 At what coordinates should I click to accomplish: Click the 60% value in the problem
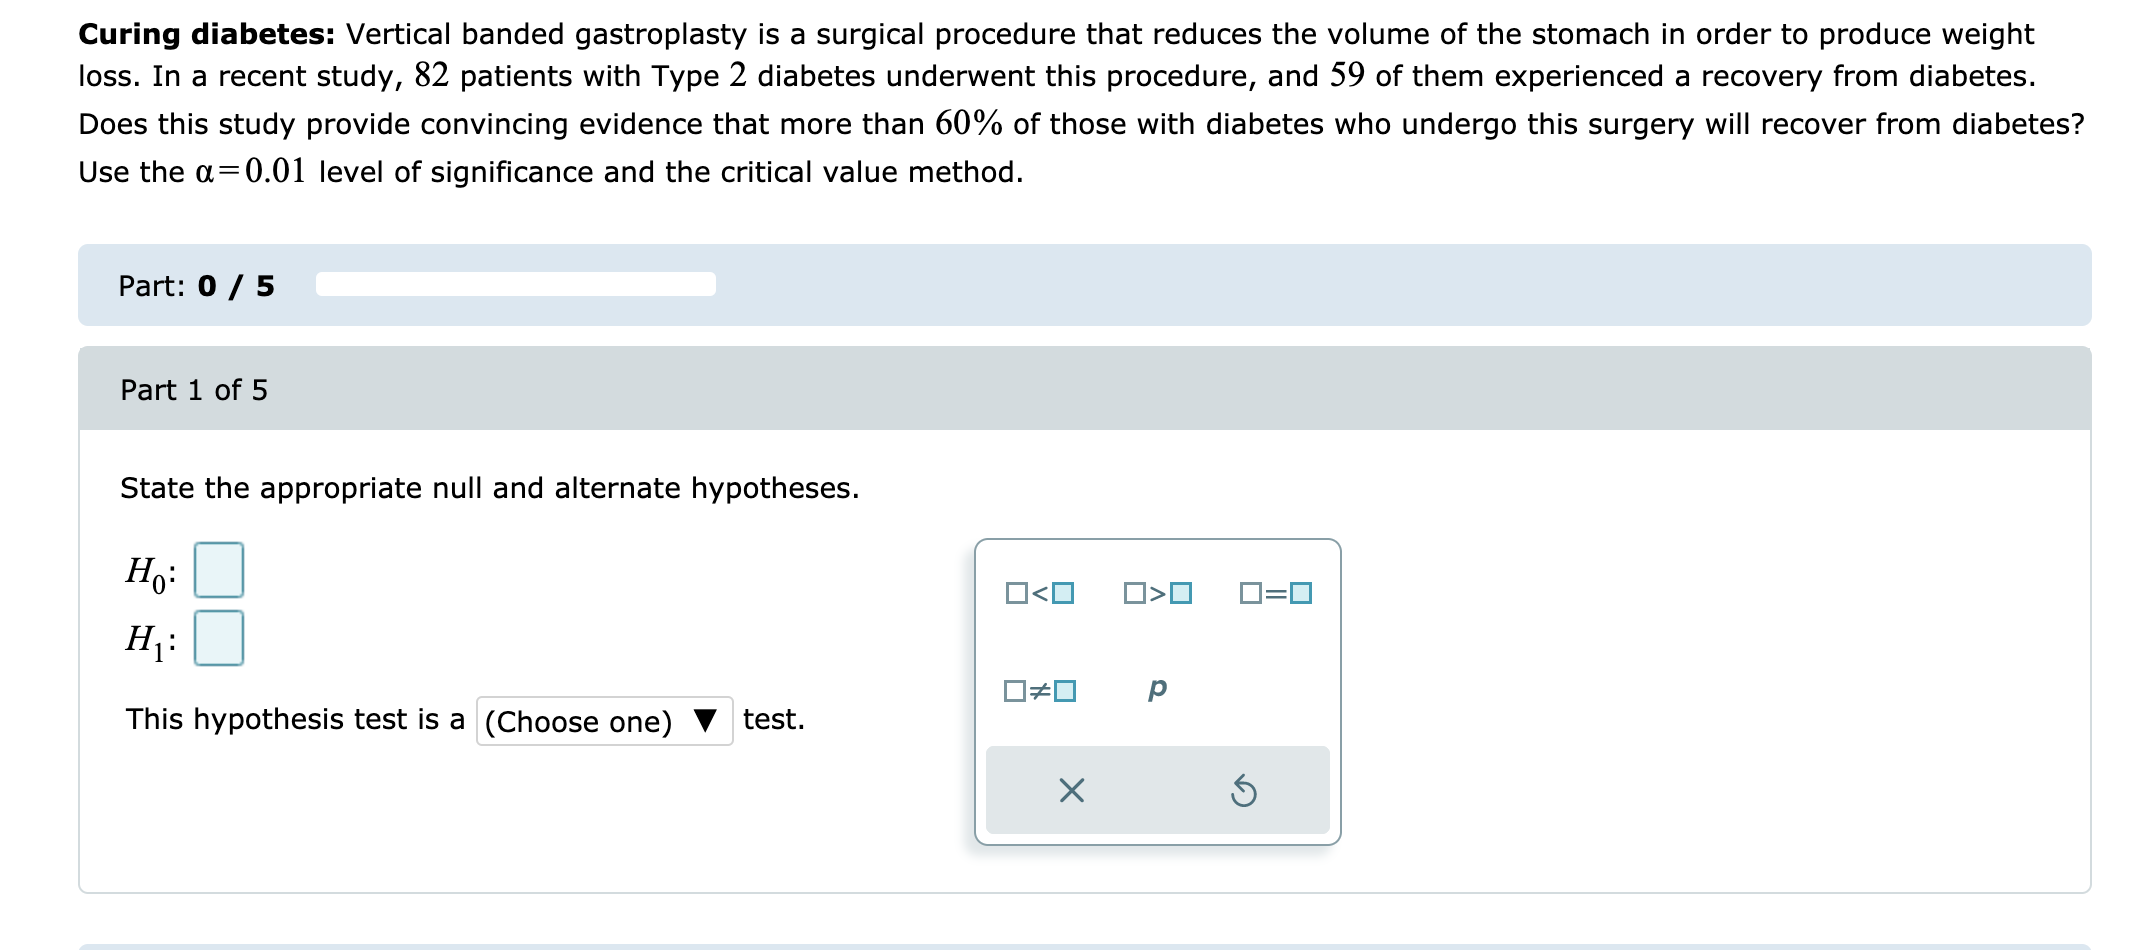[968, 124]
